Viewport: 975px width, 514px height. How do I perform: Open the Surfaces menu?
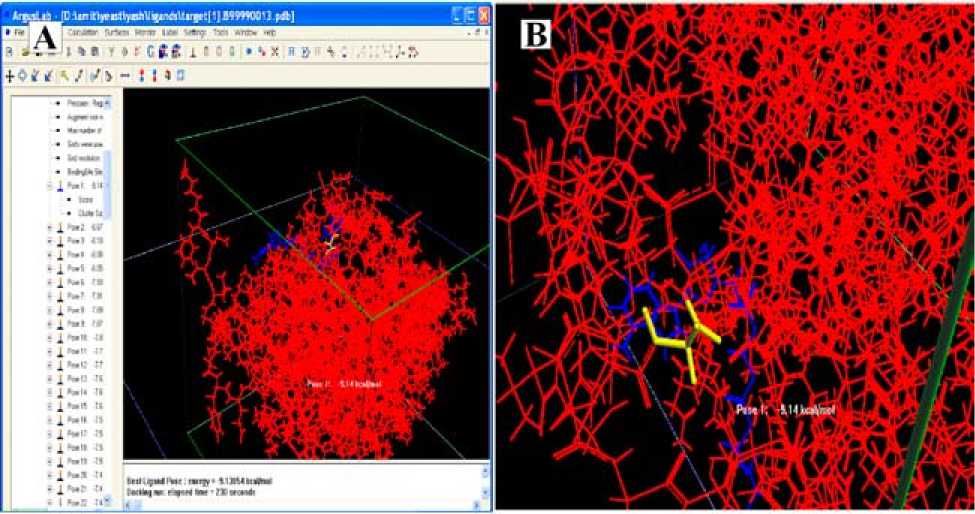117,32
